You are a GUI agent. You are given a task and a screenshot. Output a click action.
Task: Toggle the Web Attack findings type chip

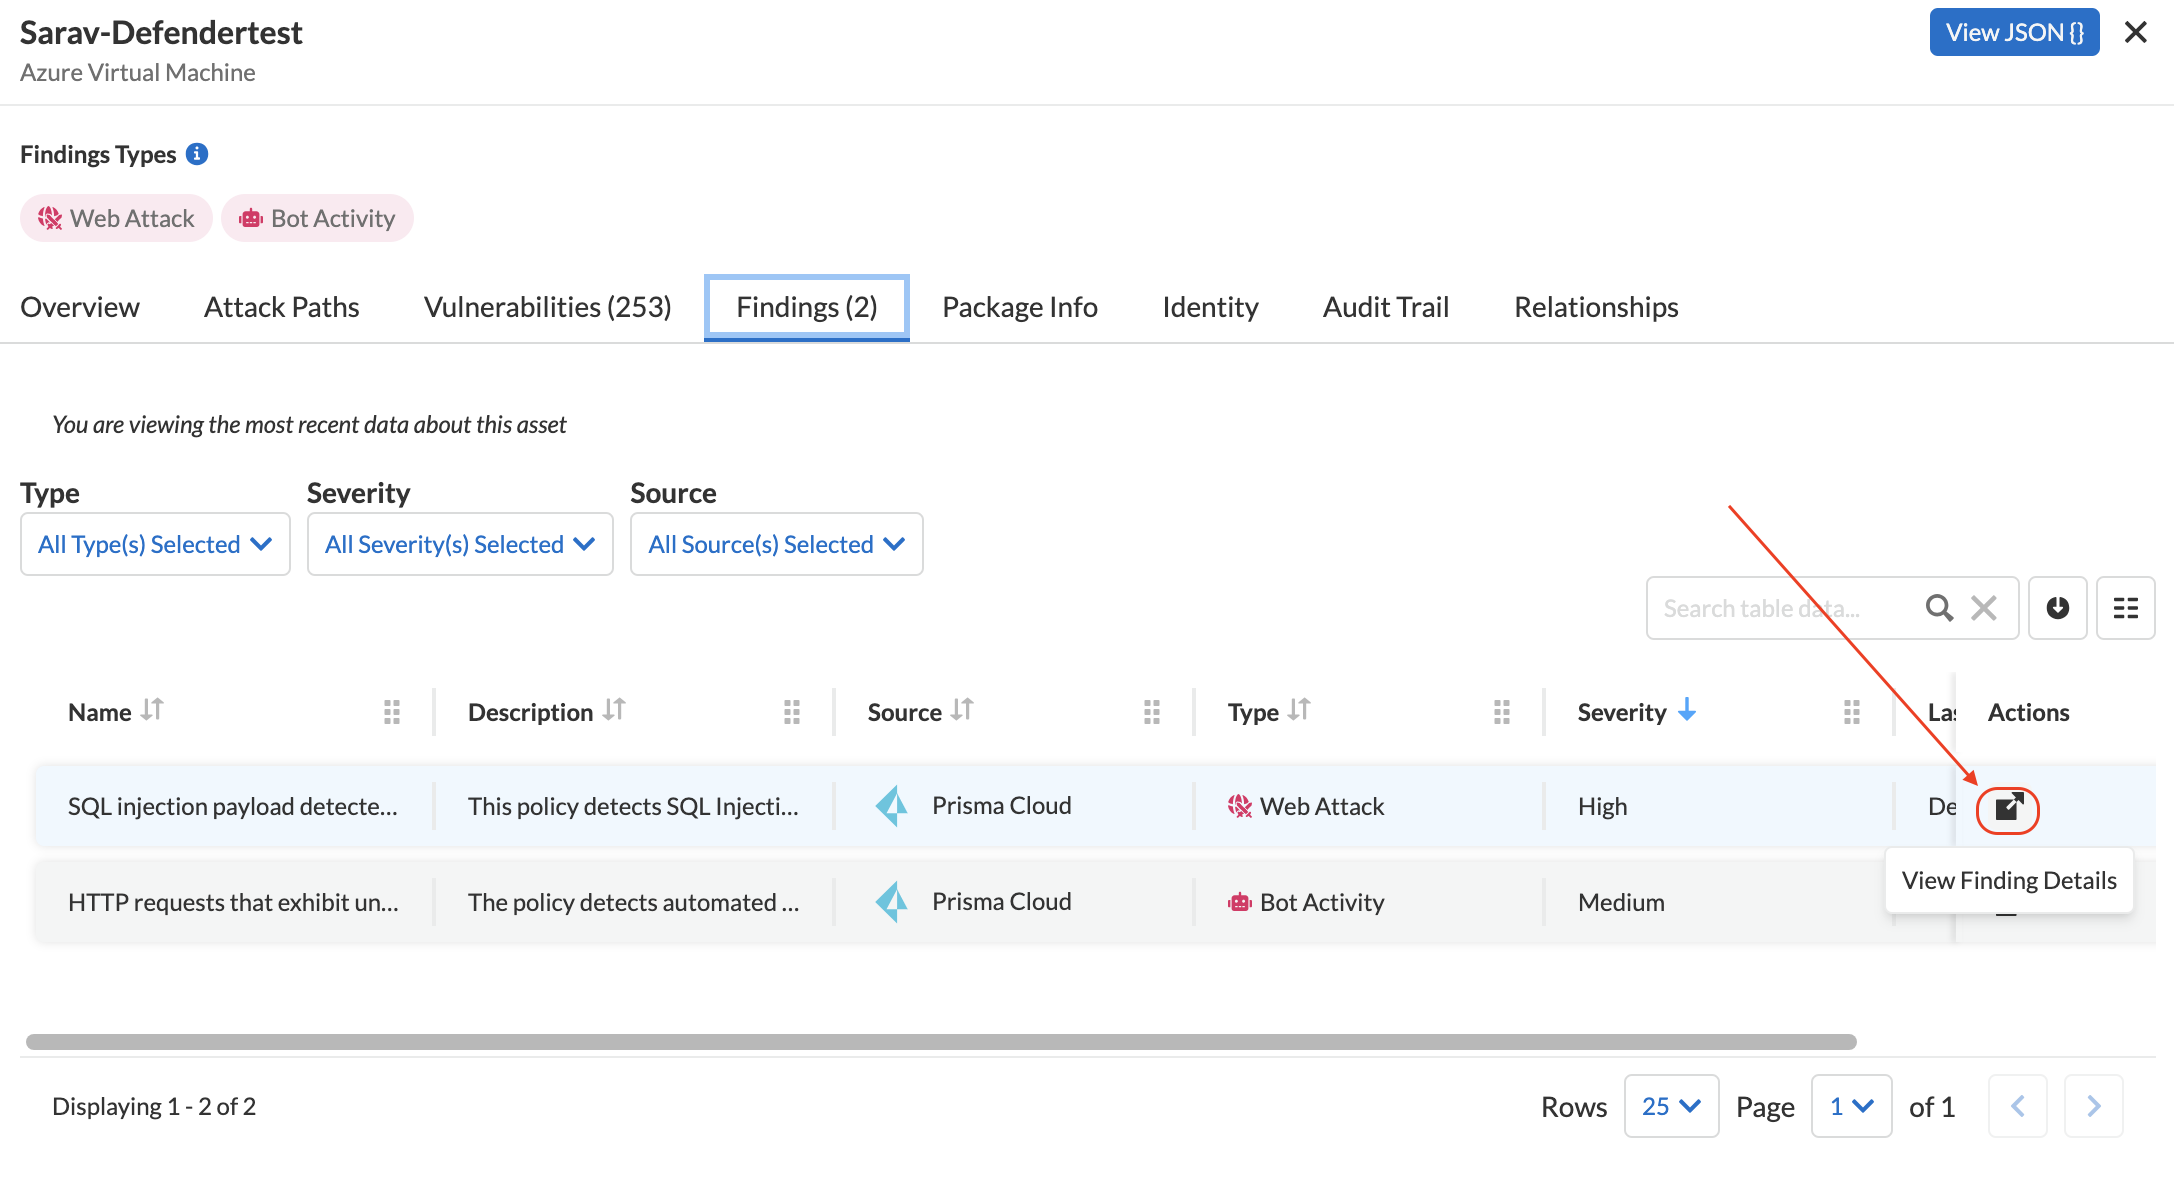pyautogui.click(x=116, y=218)
